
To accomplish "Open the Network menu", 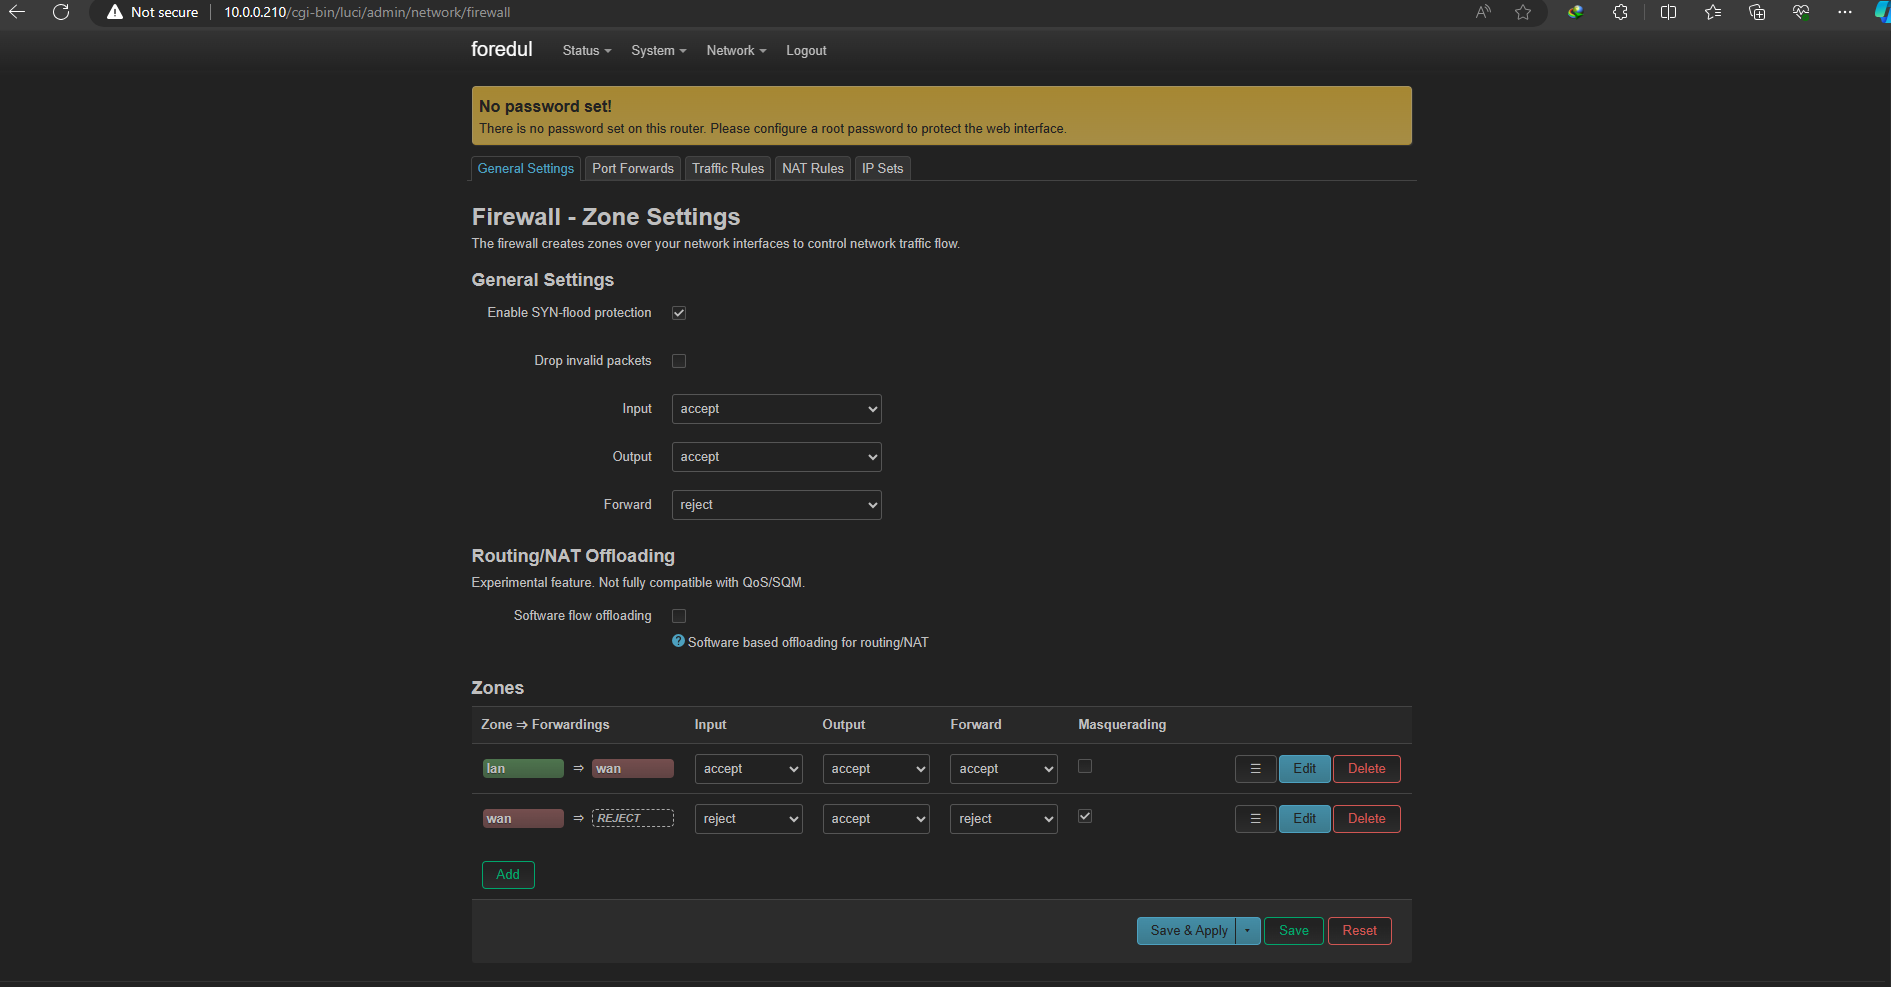I will tap(735, 51).
